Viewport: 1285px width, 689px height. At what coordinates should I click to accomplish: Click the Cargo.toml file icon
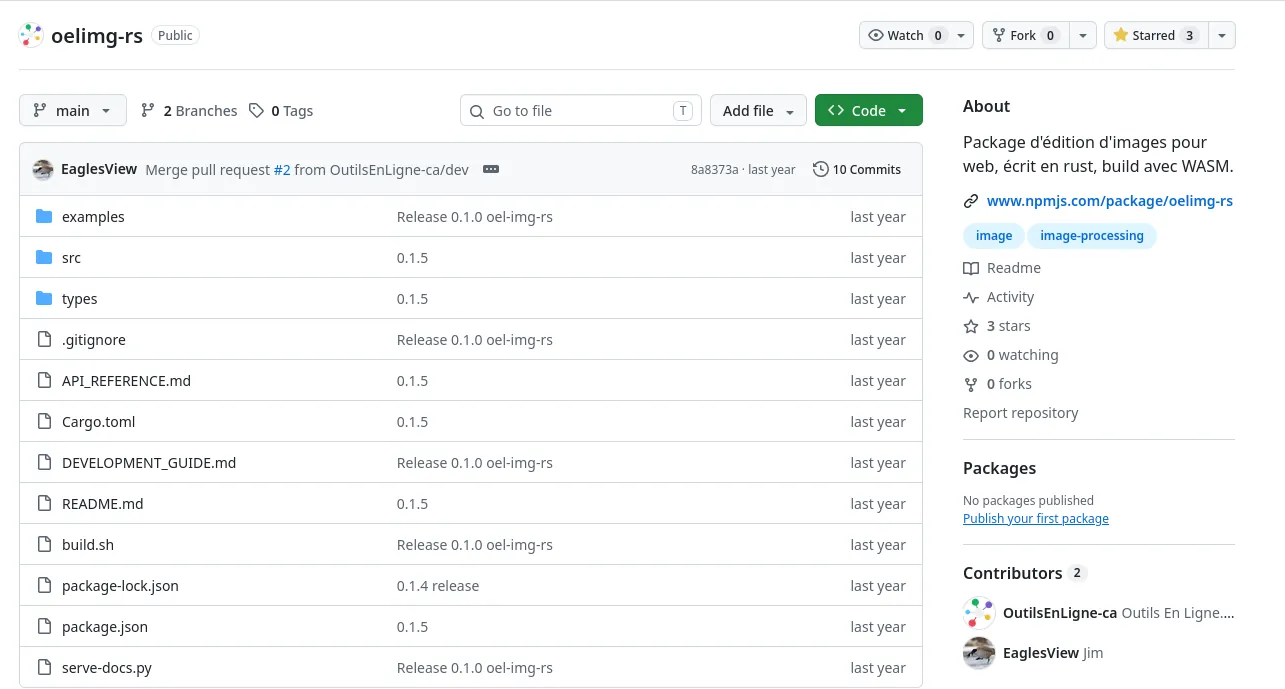(44, 422)
